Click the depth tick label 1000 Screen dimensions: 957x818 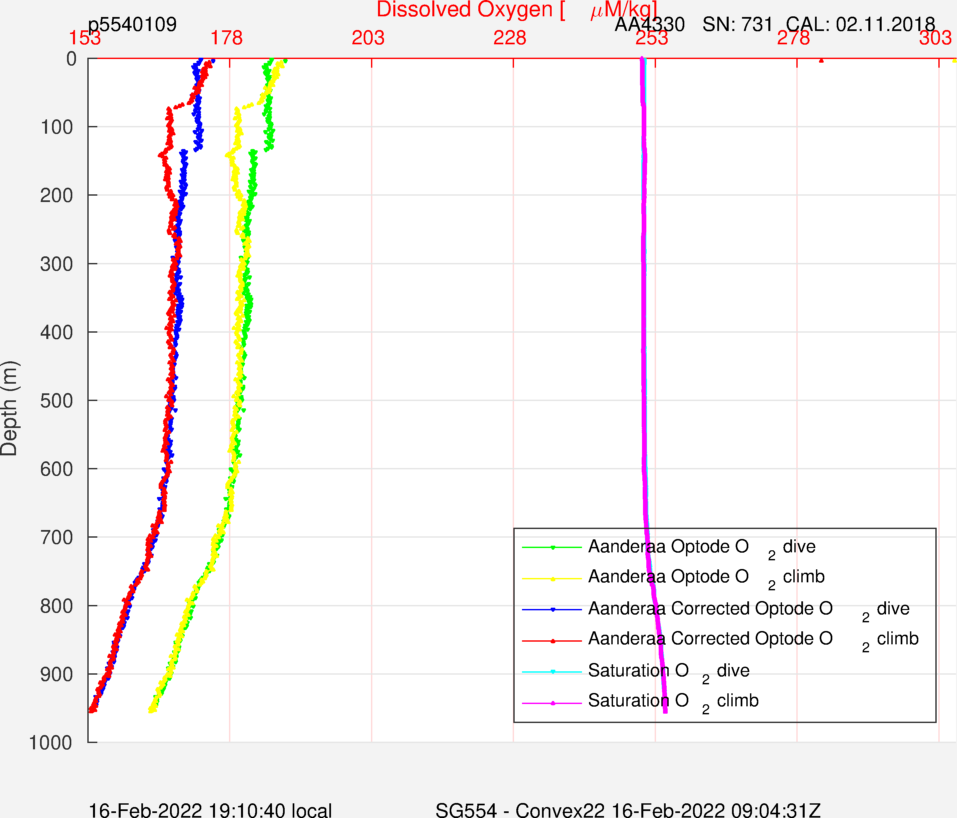click(51, 742)
